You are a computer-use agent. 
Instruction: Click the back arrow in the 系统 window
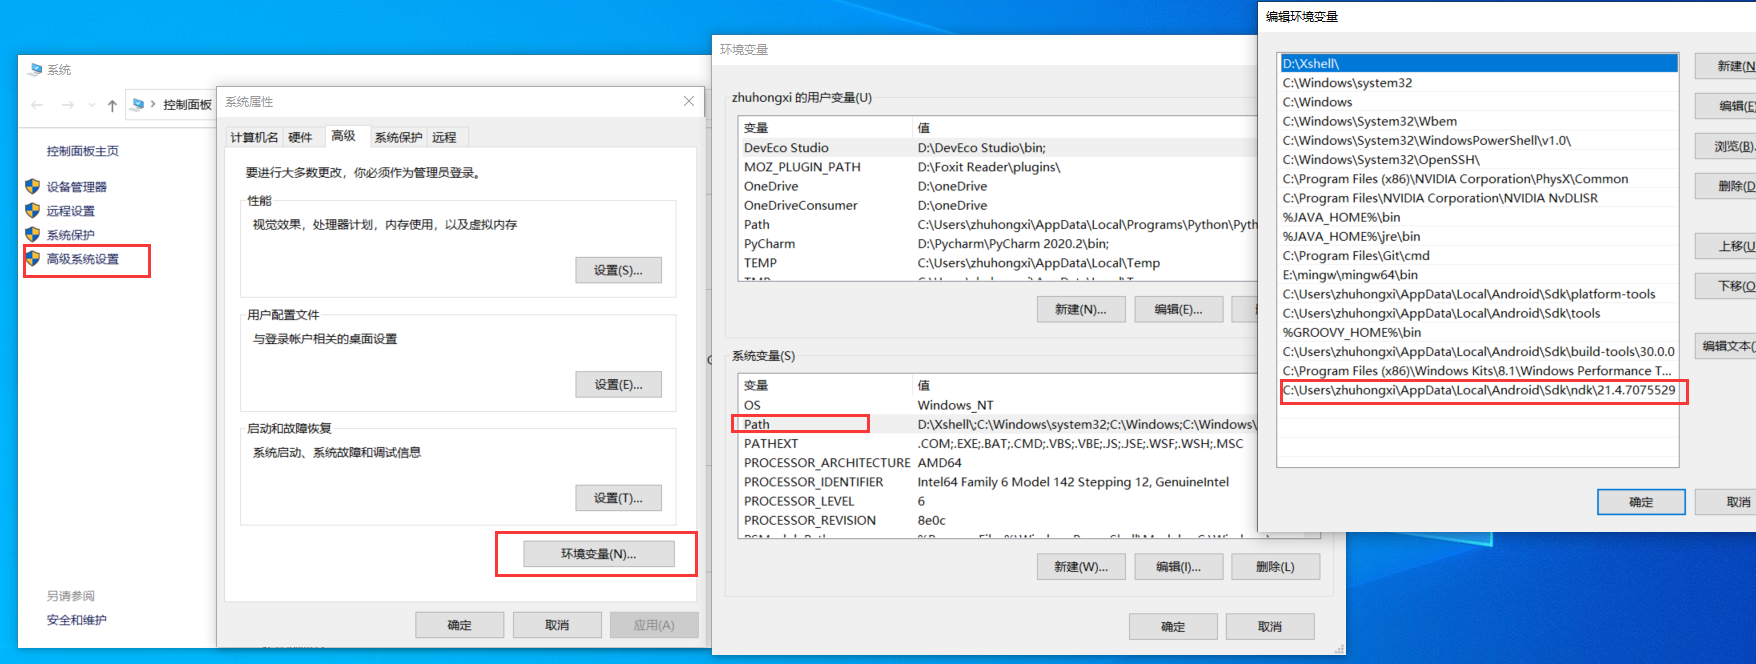(37, 105)
